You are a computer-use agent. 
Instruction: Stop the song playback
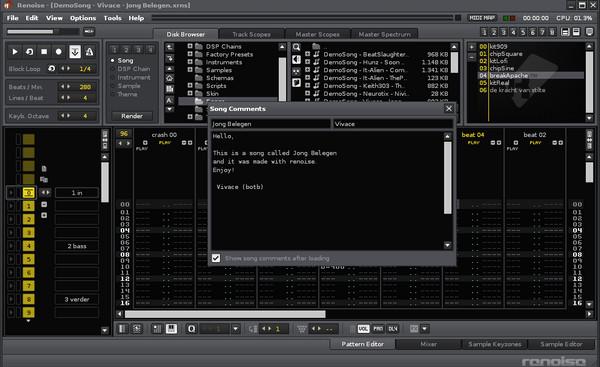point(44,52)
